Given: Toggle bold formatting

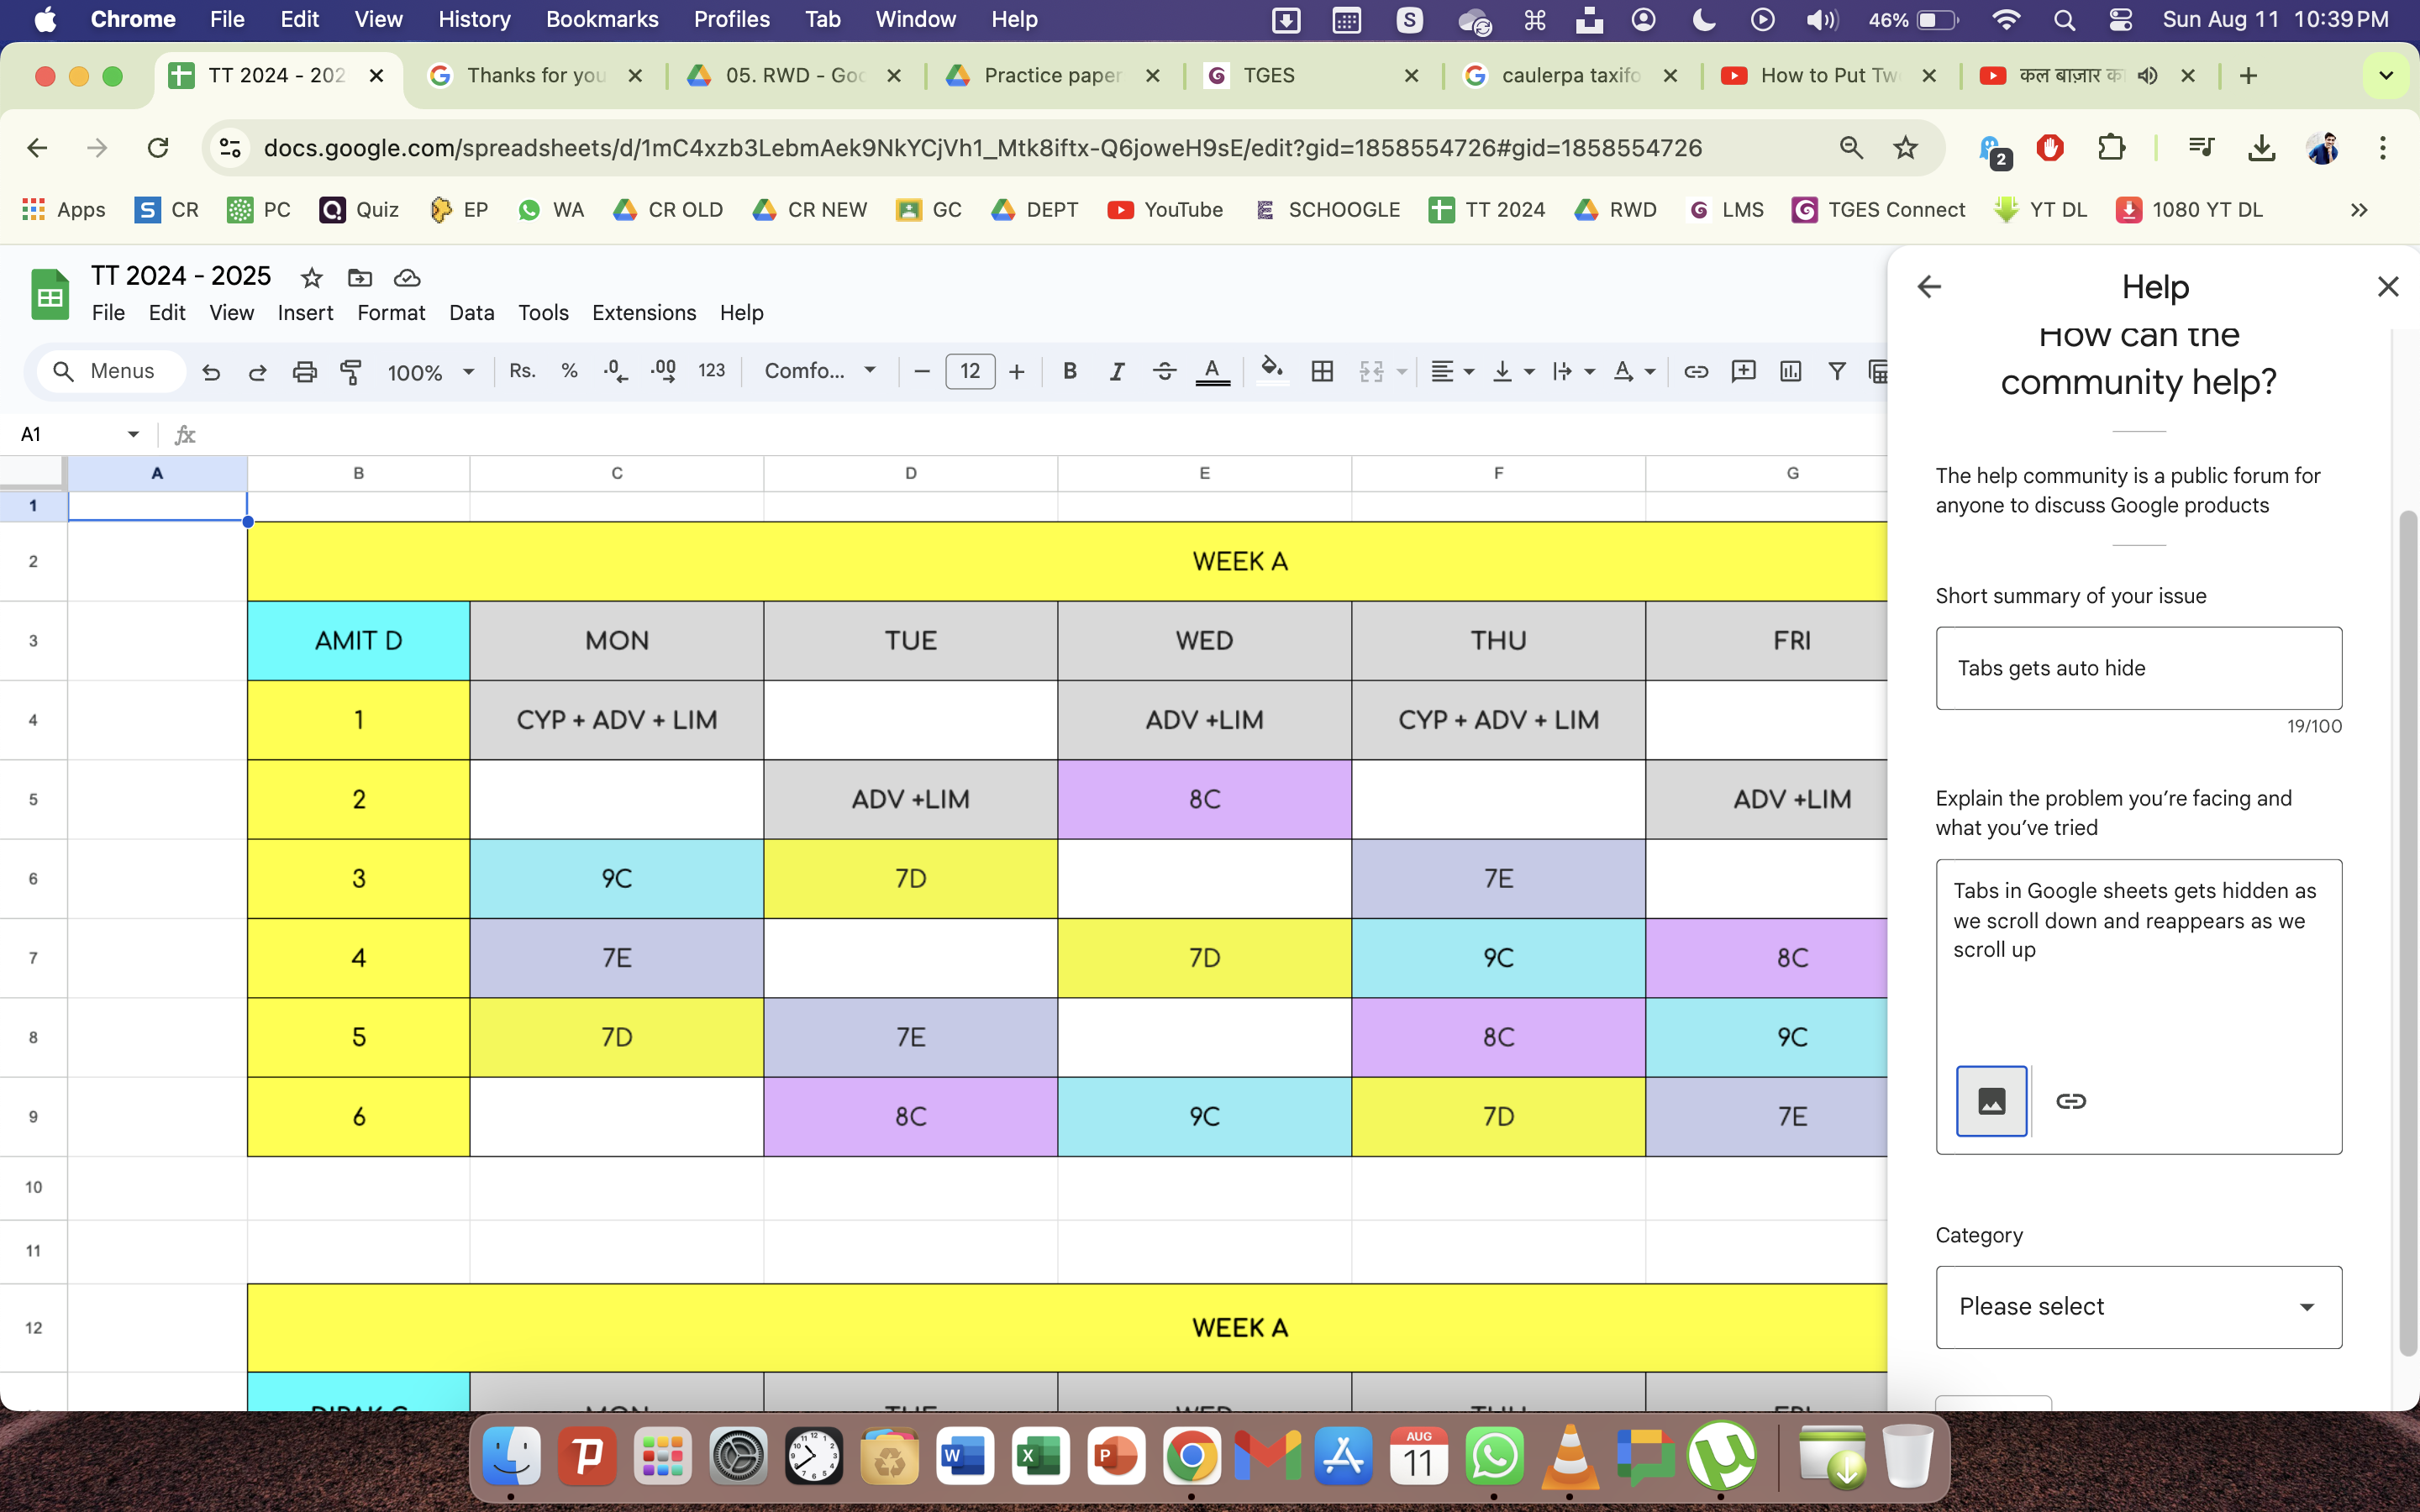Looking at the screenshot, I should pos(1069,372).
